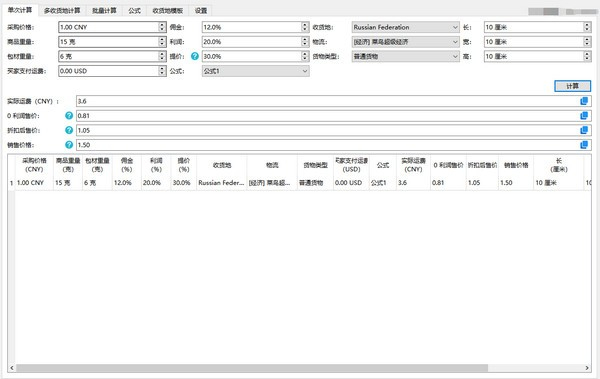Open help icon next to 提价 field
This screenshot has width=600, height=379.
pos(195,56)
